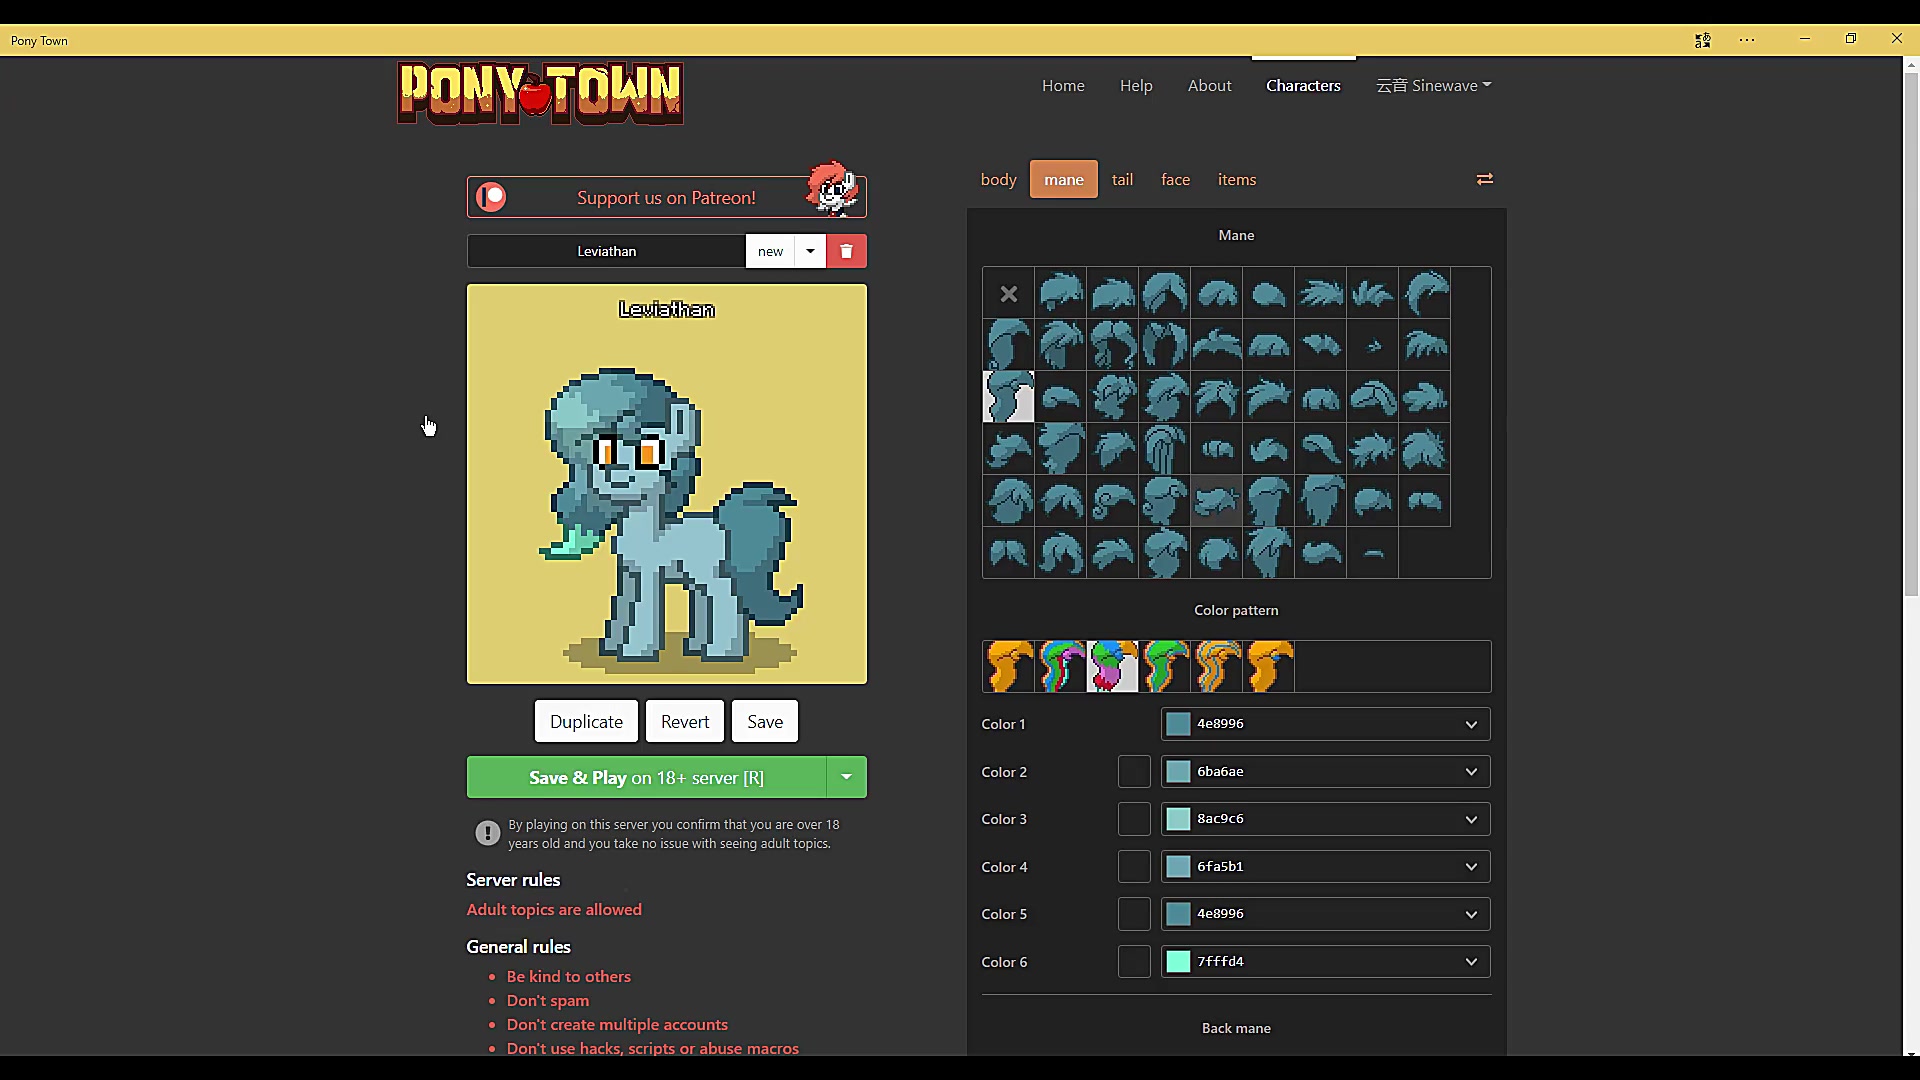The width and height of the screenshot is (1920, 1080).
Task: Switch to the face tab
Action: coord(1175,179)
